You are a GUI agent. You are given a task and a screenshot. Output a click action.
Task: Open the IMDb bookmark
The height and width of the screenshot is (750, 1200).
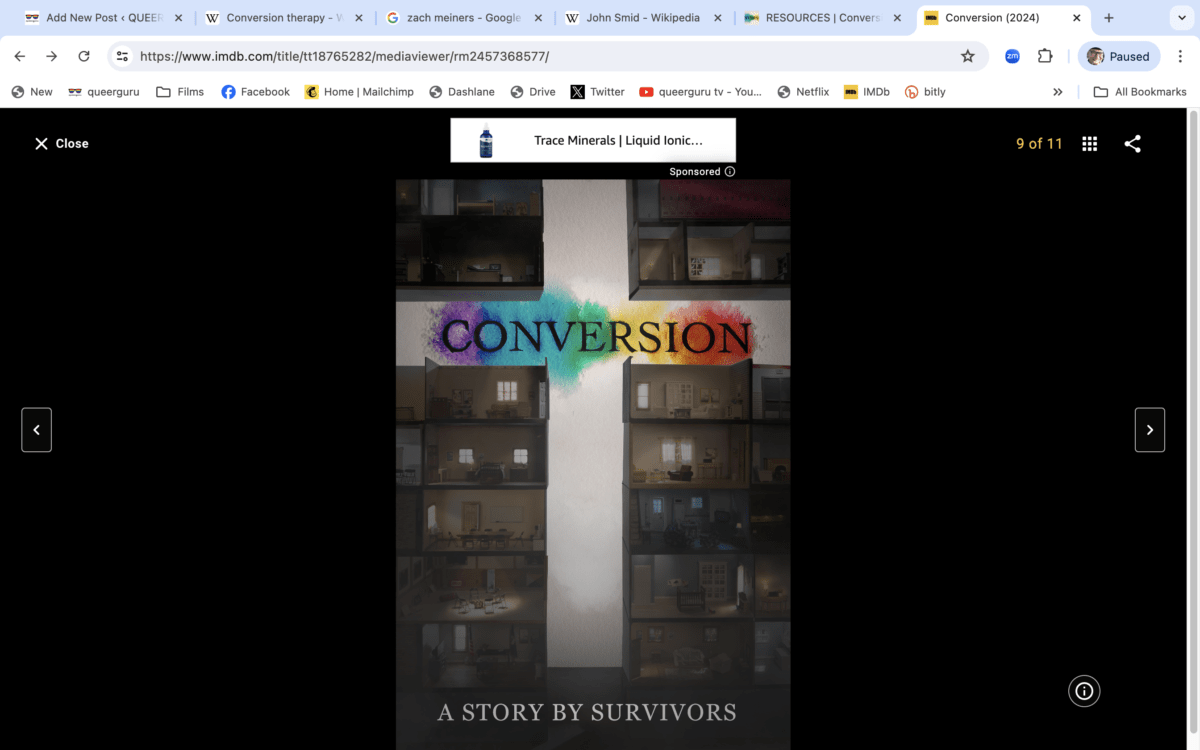tap(867, 92)
